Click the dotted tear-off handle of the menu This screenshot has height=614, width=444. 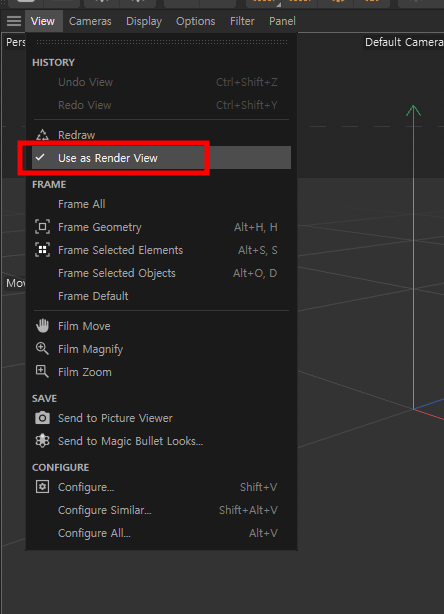[x=161, y=42]
